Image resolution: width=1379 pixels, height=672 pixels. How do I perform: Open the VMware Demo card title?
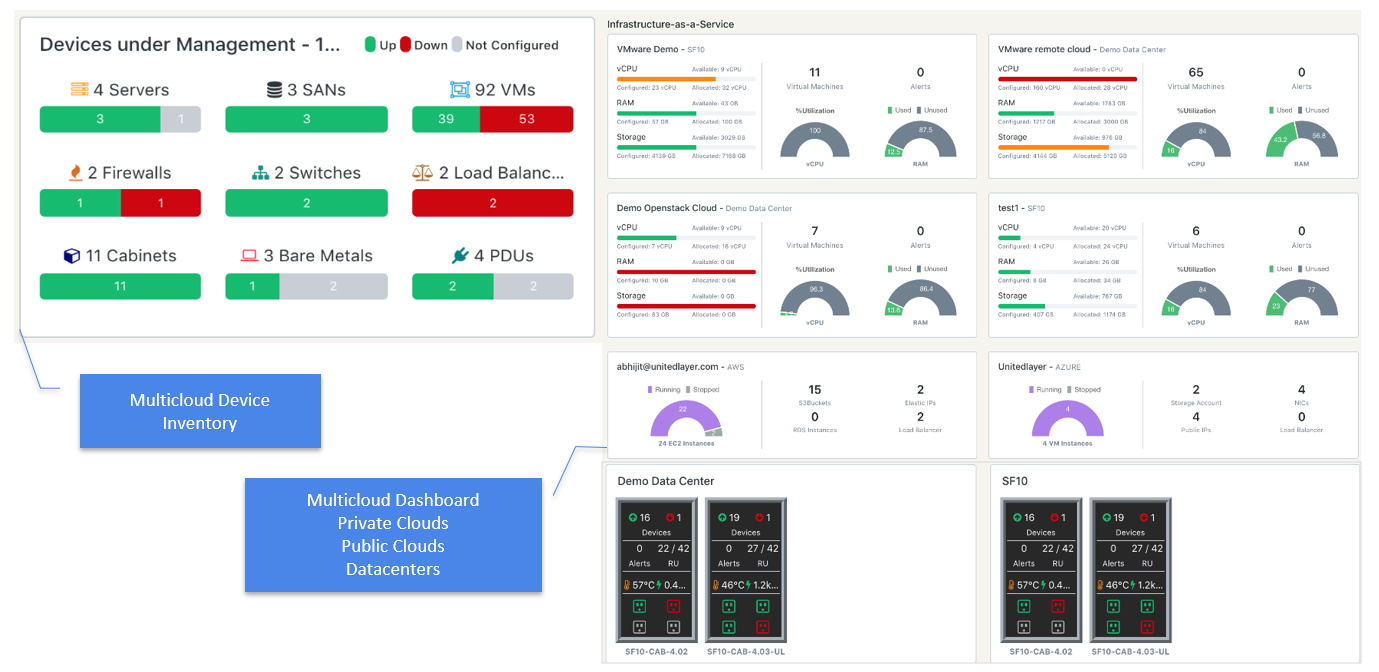point(662,49)
